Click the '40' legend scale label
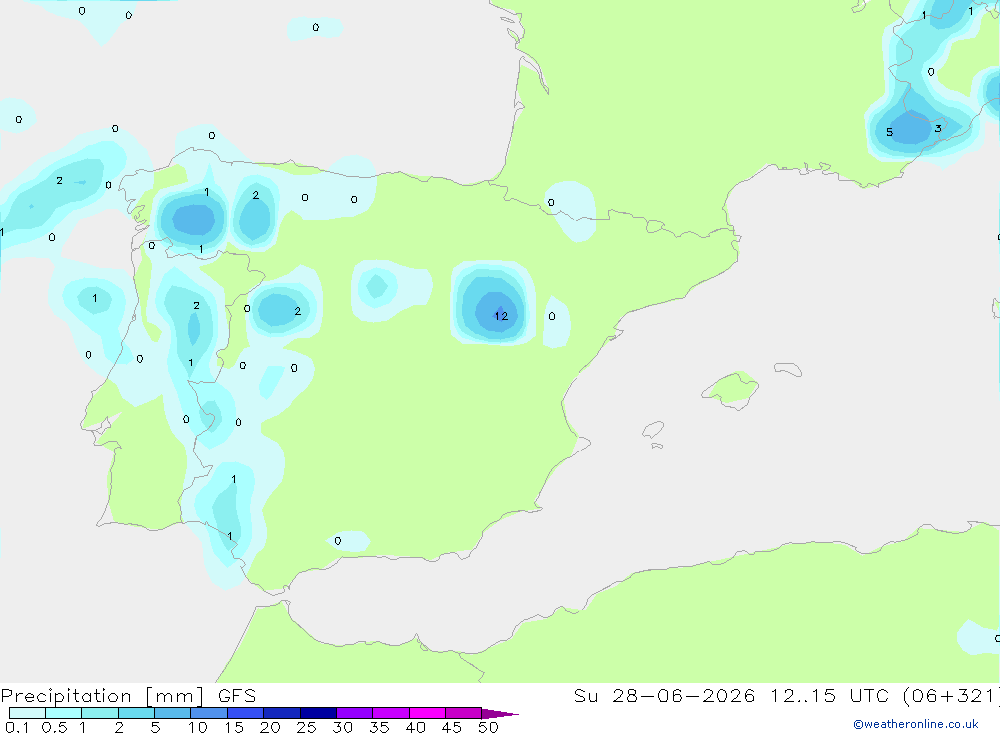Viewport: 1000px width, 733px height. coord(415,727)
